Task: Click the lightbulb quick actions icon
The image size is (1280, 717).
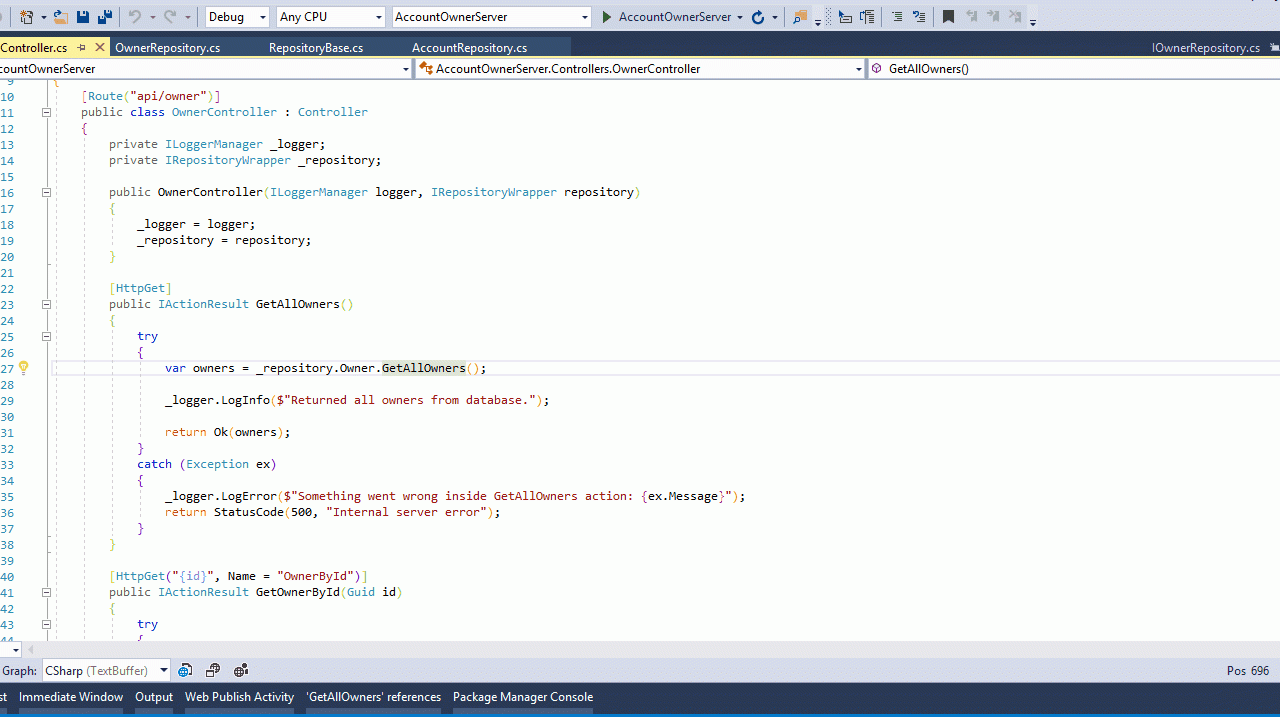Action: tap(24, 368)
